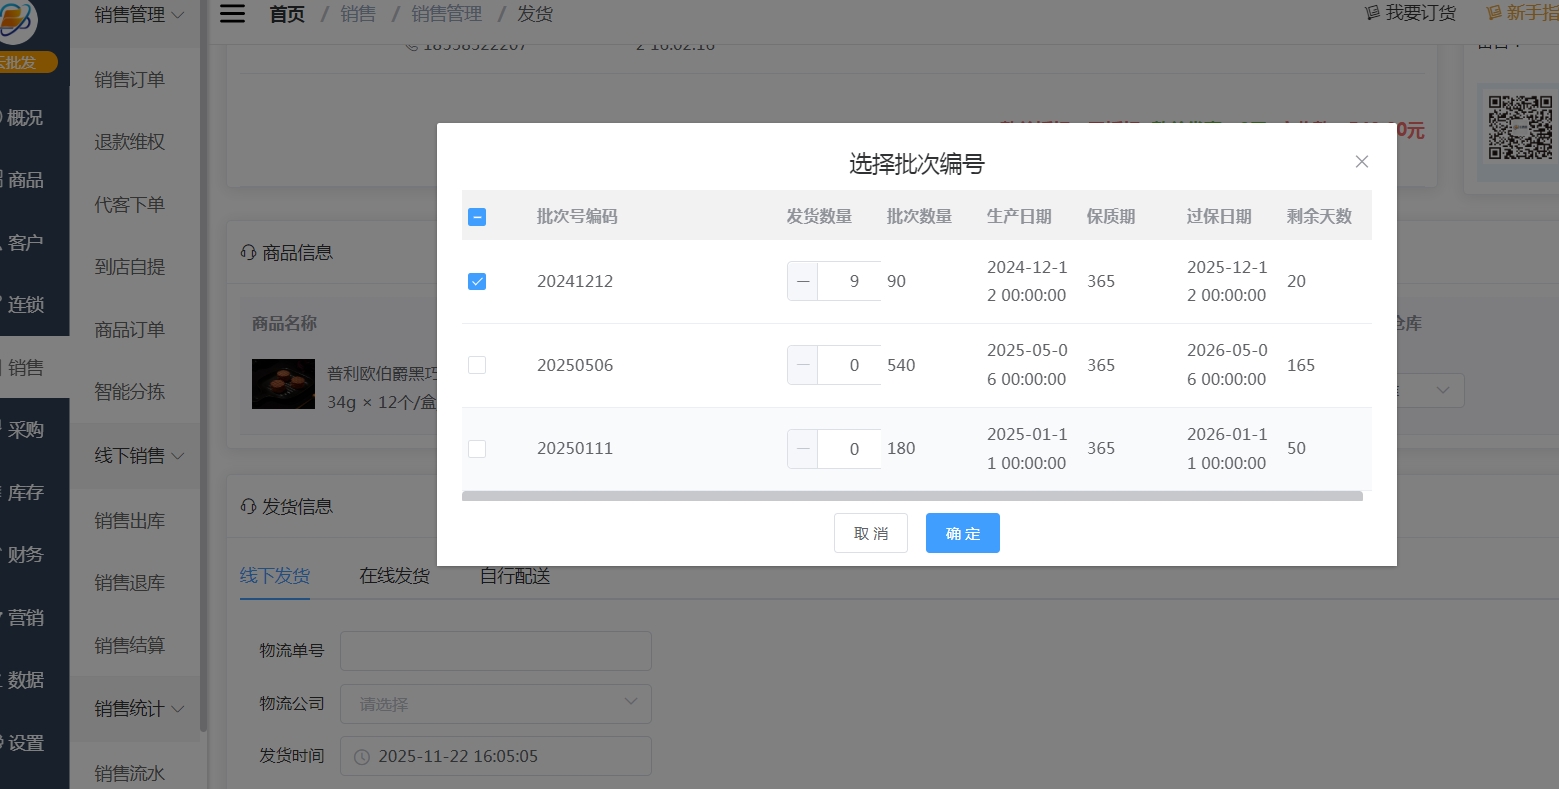The height and width of the screenshot is (789, 1559).
Task: Close the batch selection dialog with X
Action: click(1361, 162)
